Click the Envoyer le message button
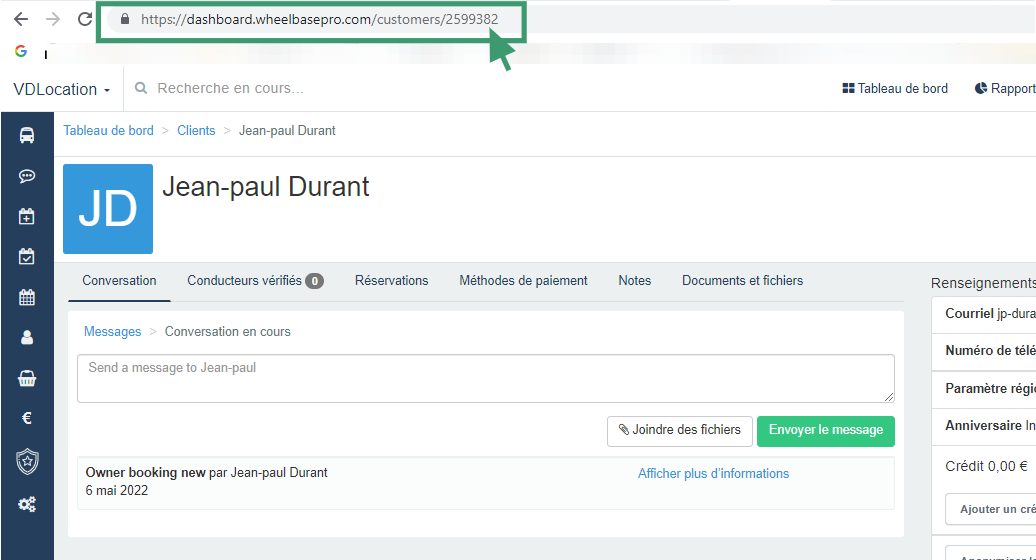1036x560 pixels. click(825, 431)
